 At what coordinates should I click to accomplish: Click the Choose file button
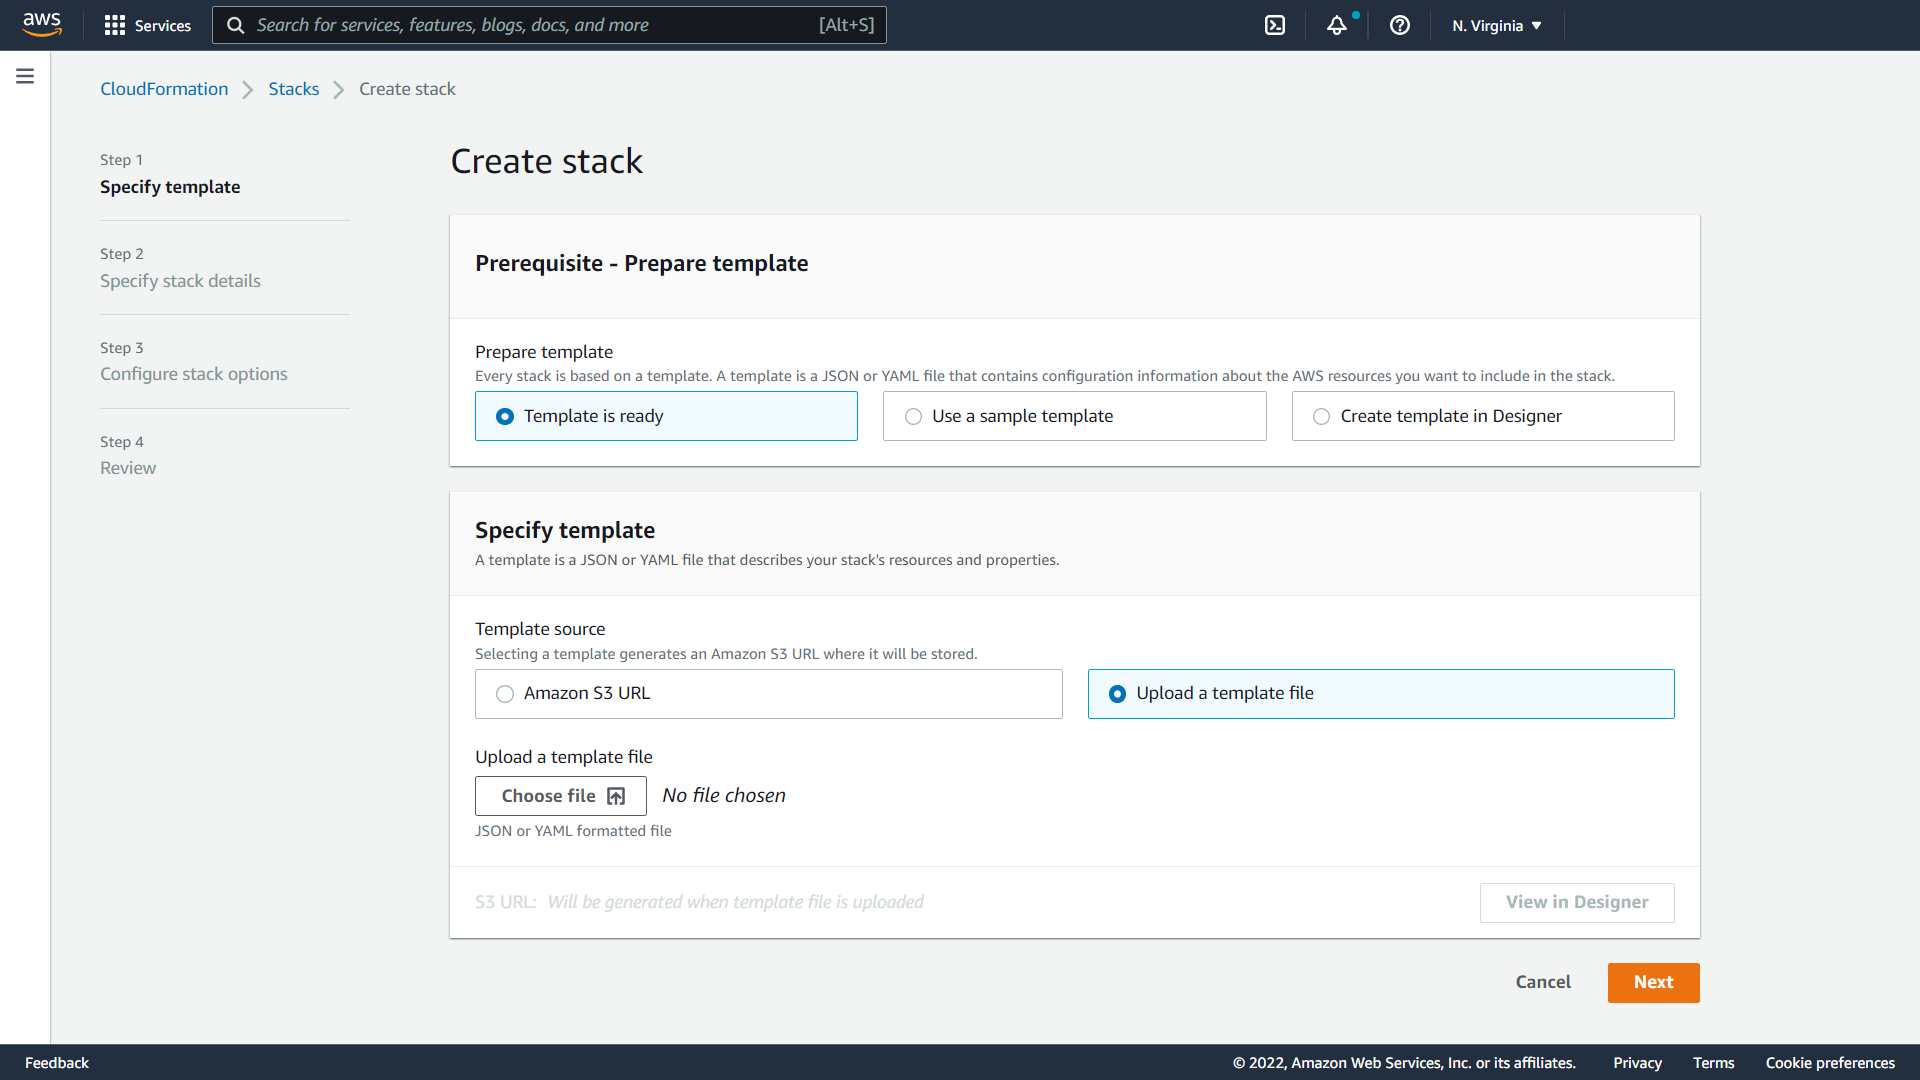coord(559,795)
